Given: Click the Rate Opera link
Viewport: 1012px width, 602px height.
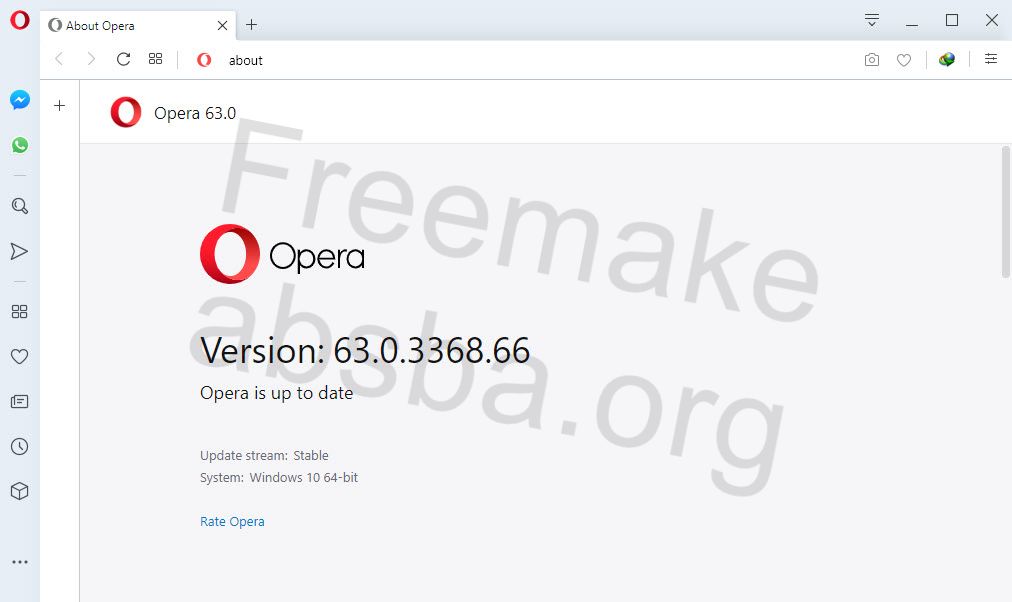Looking at the screenshot, I should pyautogui.click(x=232, y=521).
